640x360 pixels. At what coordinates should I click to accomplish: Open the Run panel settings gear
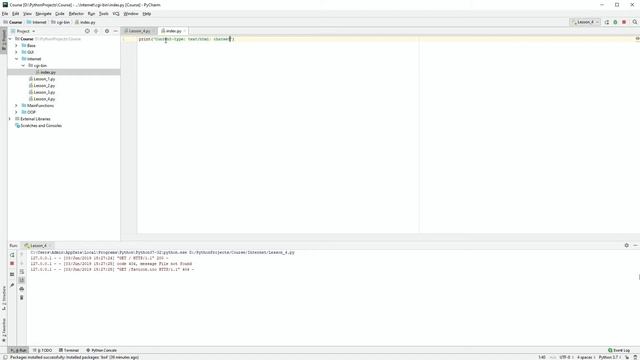click(627, 245)
